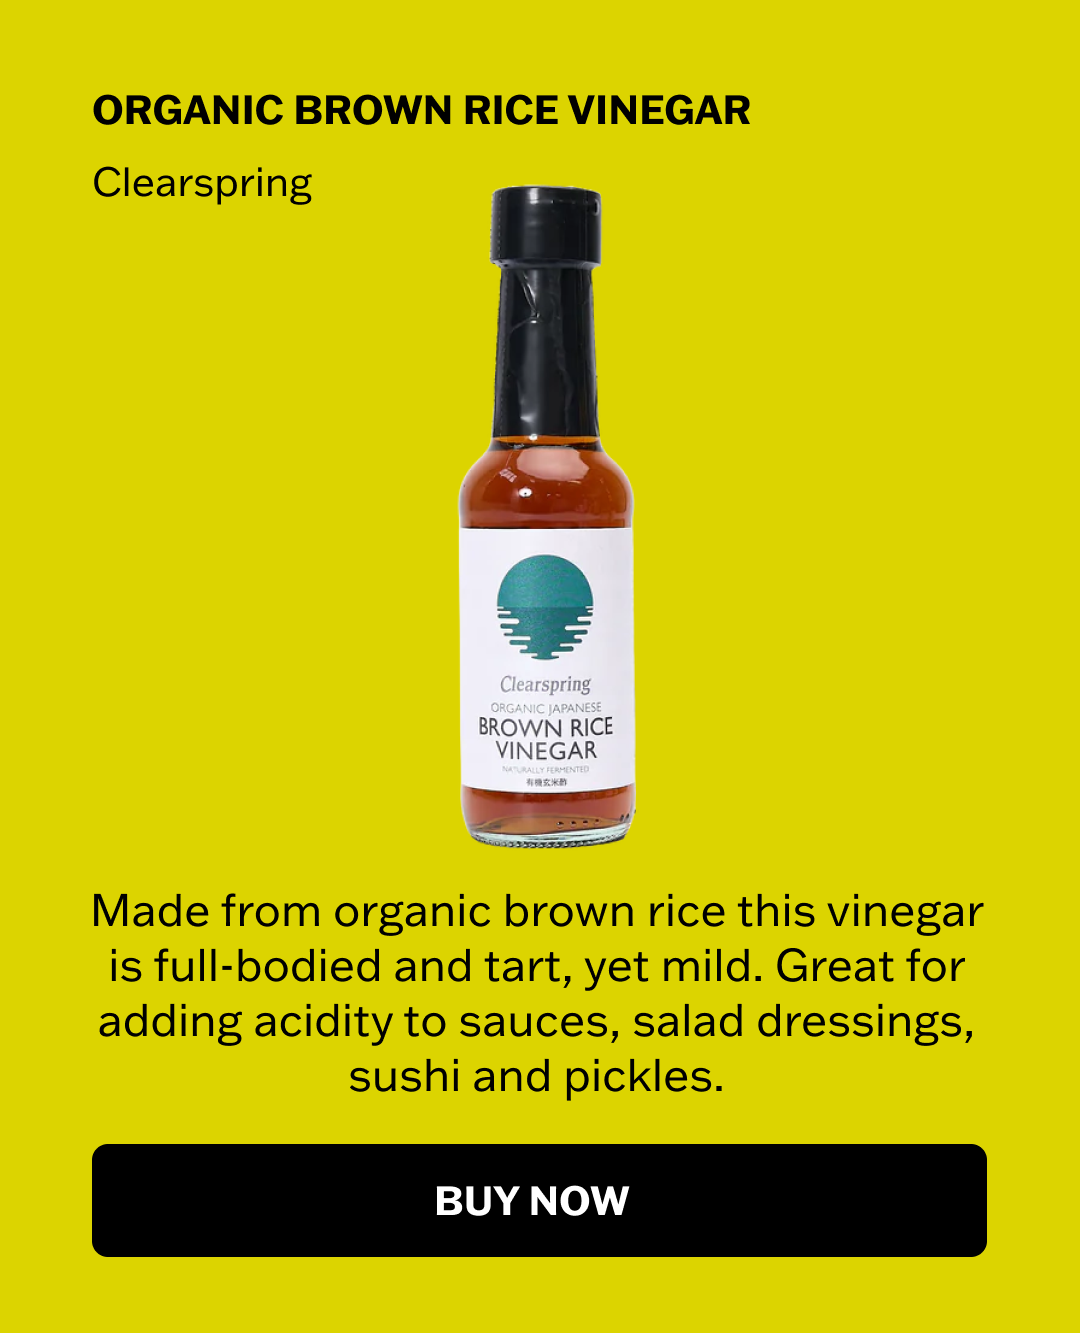
Task: Click the white label on the bottle
Action: click(546, 657)
